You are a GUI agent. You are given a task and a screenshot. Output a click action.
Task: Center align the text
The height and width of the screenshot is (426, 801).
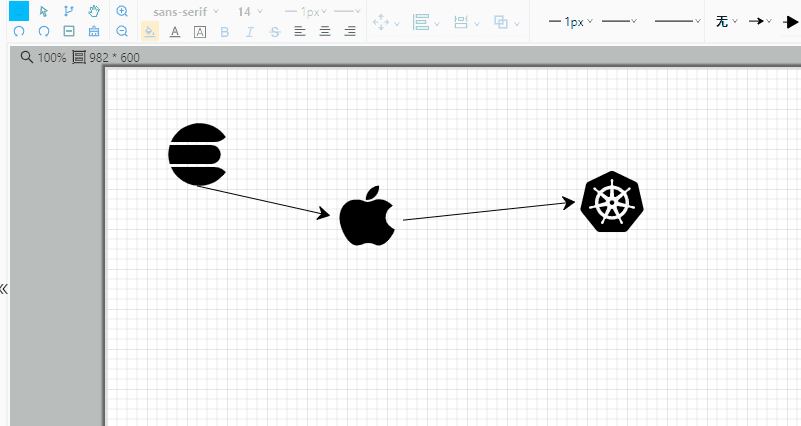coord(325,32)
